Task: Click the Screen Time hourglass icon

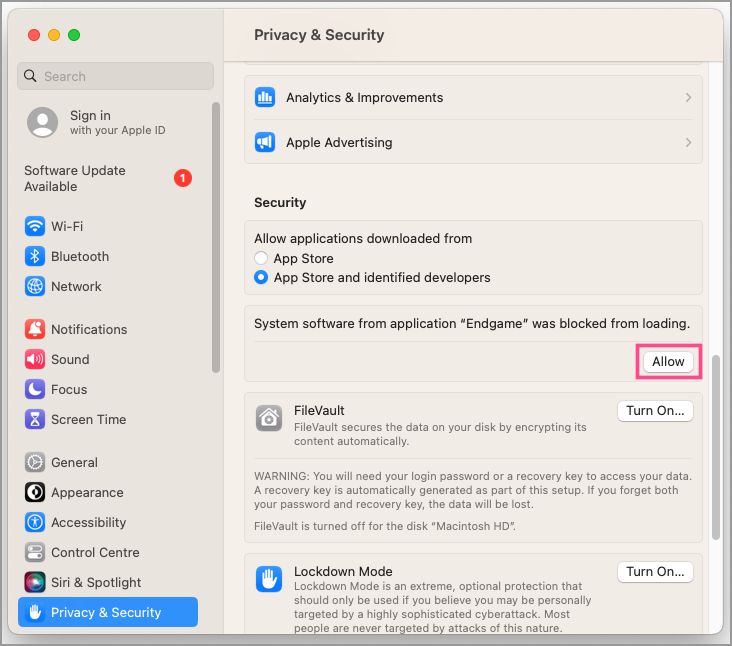Action: point(35,419)
